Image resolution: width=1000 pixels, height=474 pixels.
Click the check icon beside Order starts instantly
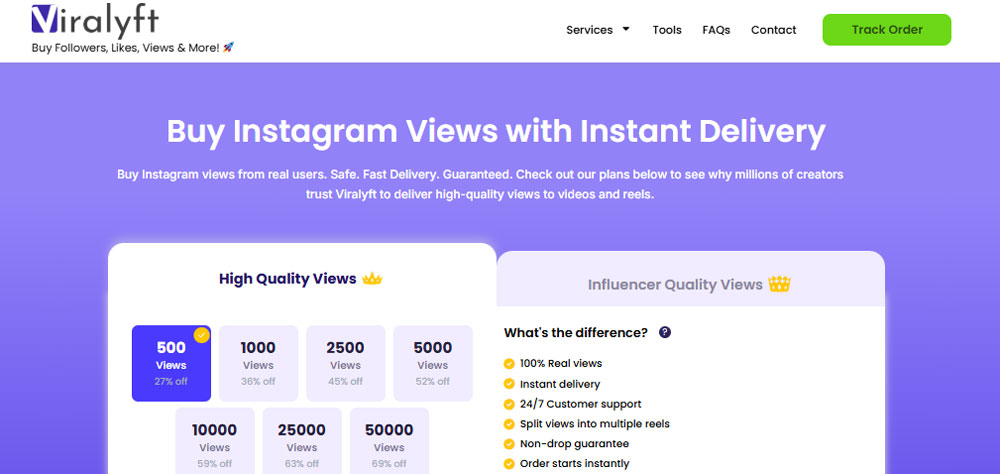509,464
